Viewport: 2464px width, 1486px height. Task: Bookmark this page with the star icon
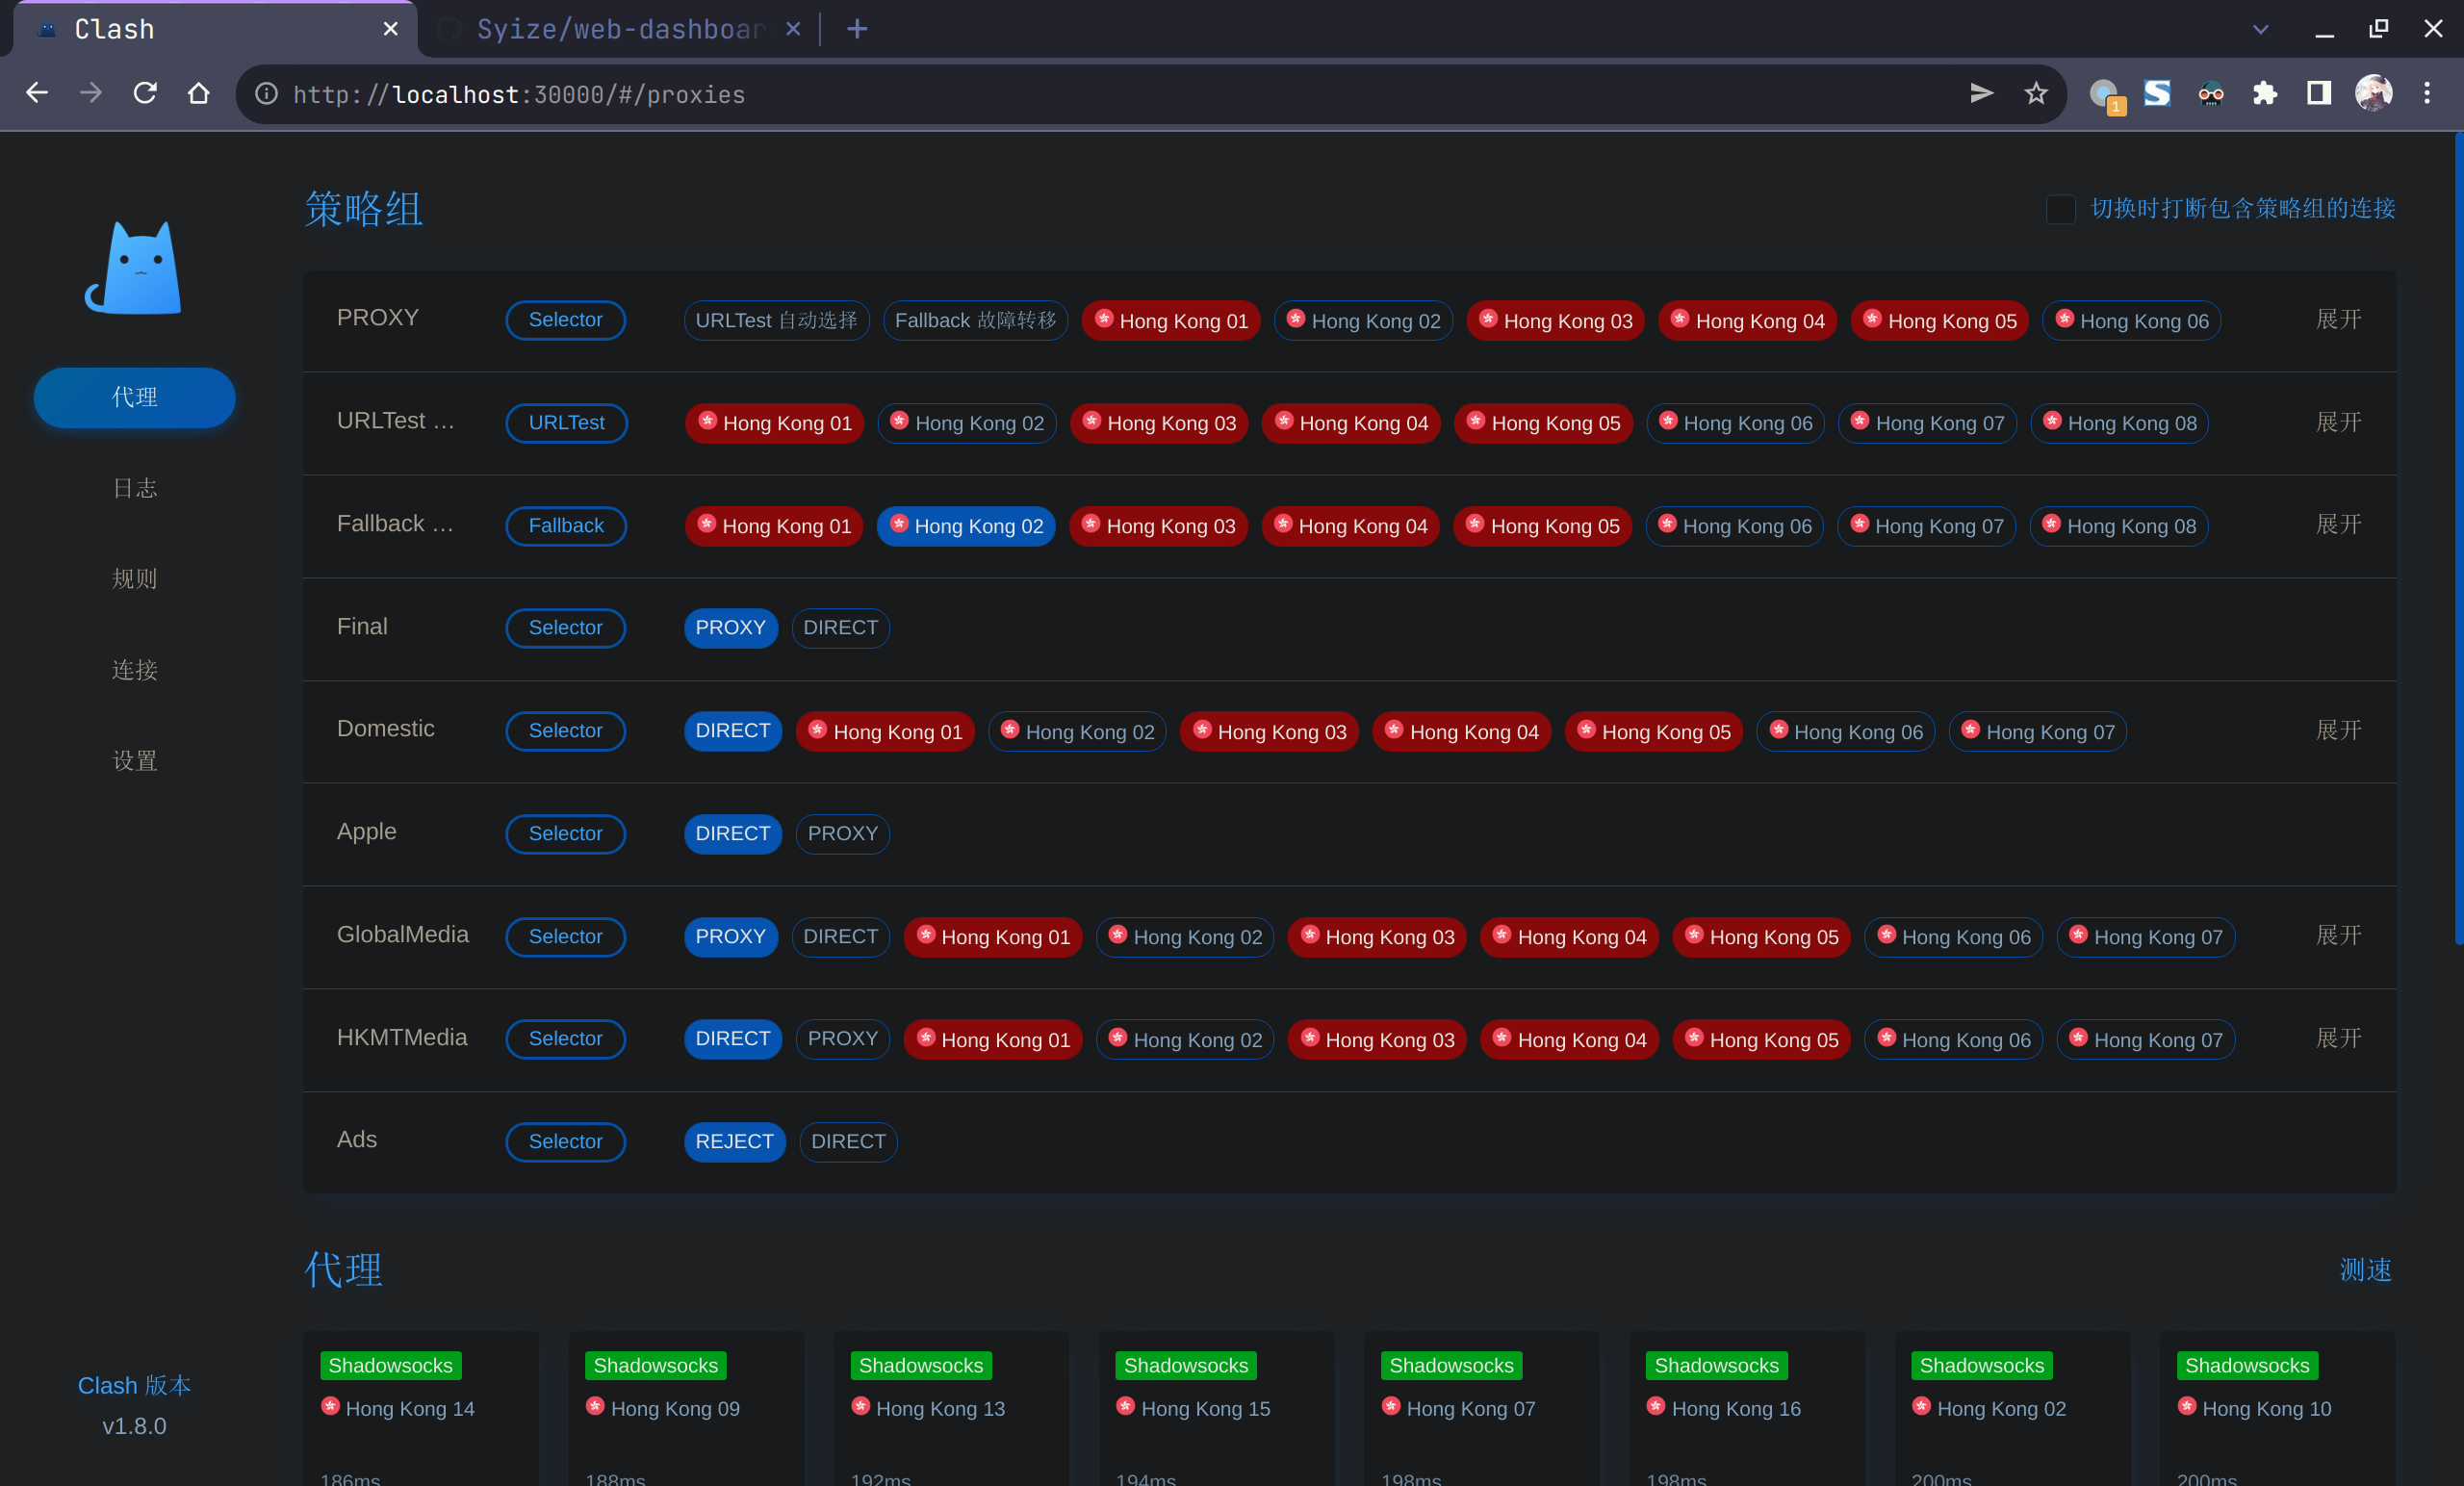coord(2035,94)
